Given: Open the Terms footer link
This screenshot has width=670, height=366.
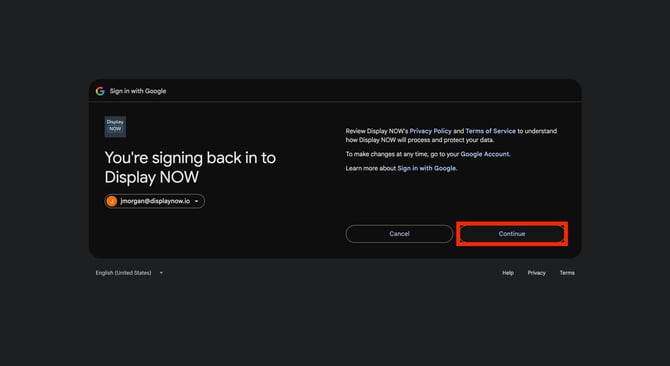Looking at the screenshot, I should point(567,273).
